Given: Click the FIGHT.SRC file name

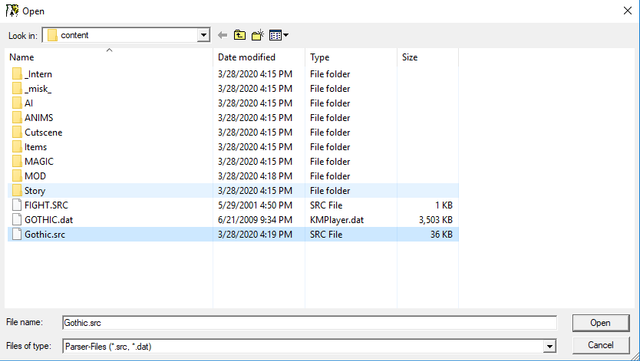Looking at the screenshot, I should pyautogui.click(x=46, y=205).
